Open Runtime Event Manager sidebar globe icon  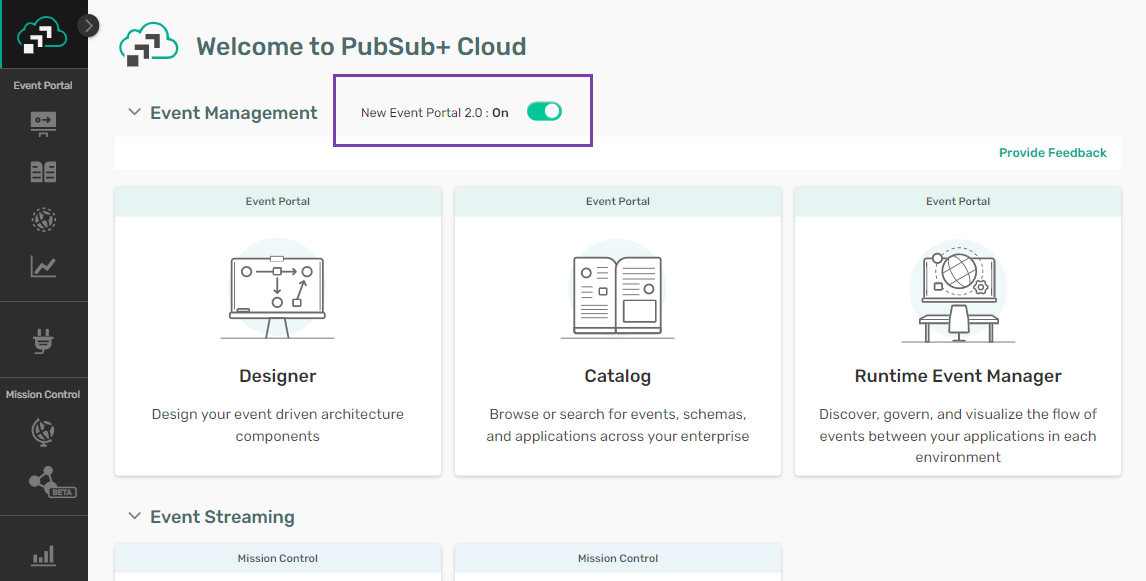pos(43,219)
